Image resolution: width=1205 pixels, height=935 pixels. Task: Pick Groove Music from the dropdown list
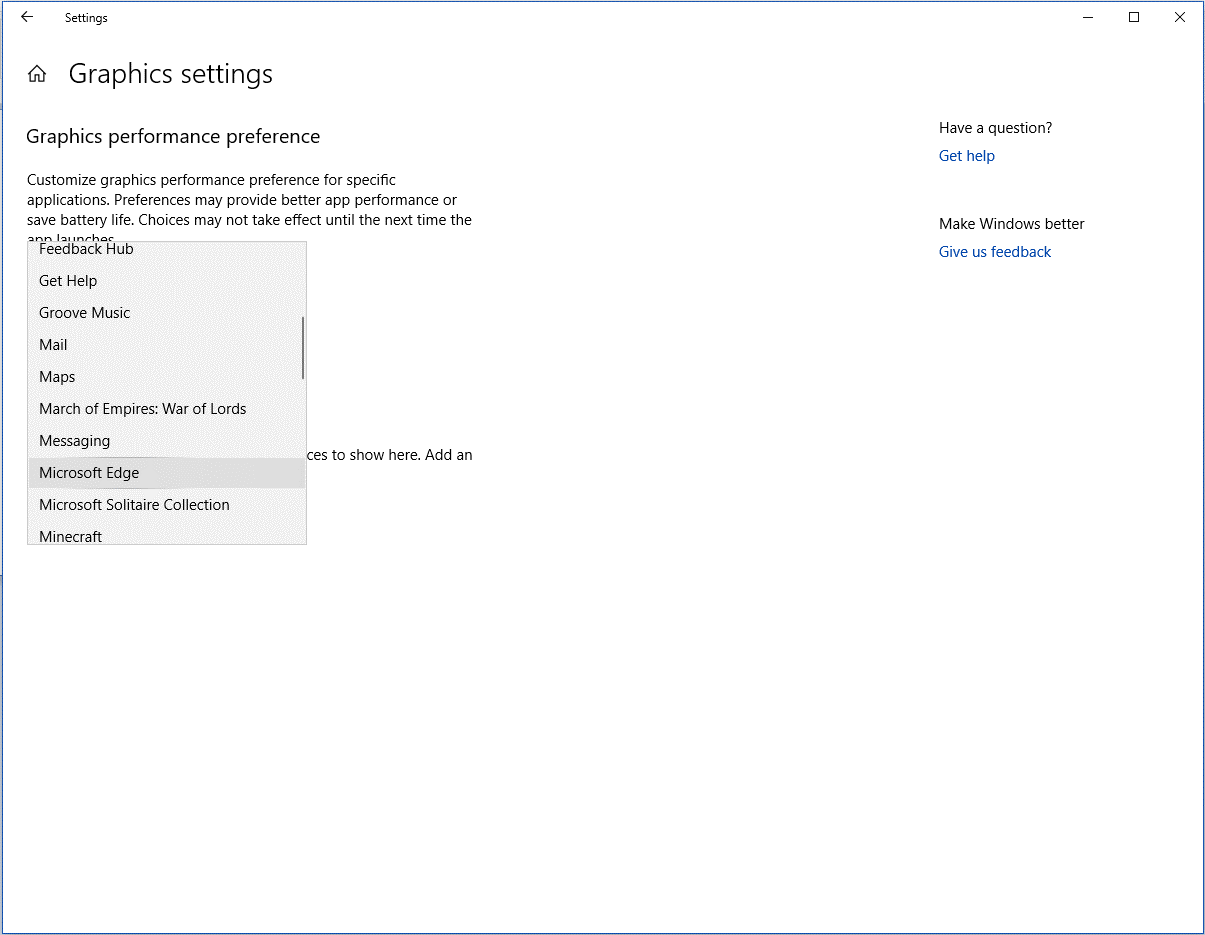point(167,313)
